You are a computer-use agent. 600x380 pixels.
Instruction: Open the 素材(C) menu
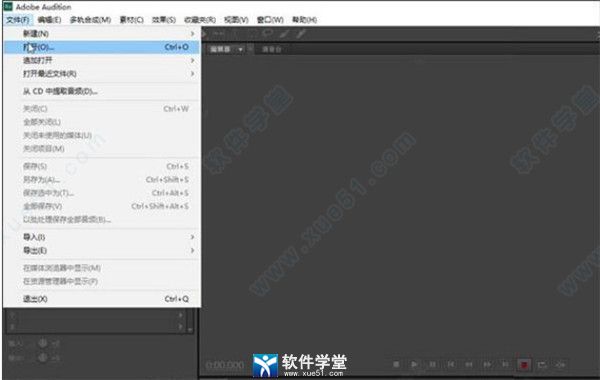click(x=131, y=20)
